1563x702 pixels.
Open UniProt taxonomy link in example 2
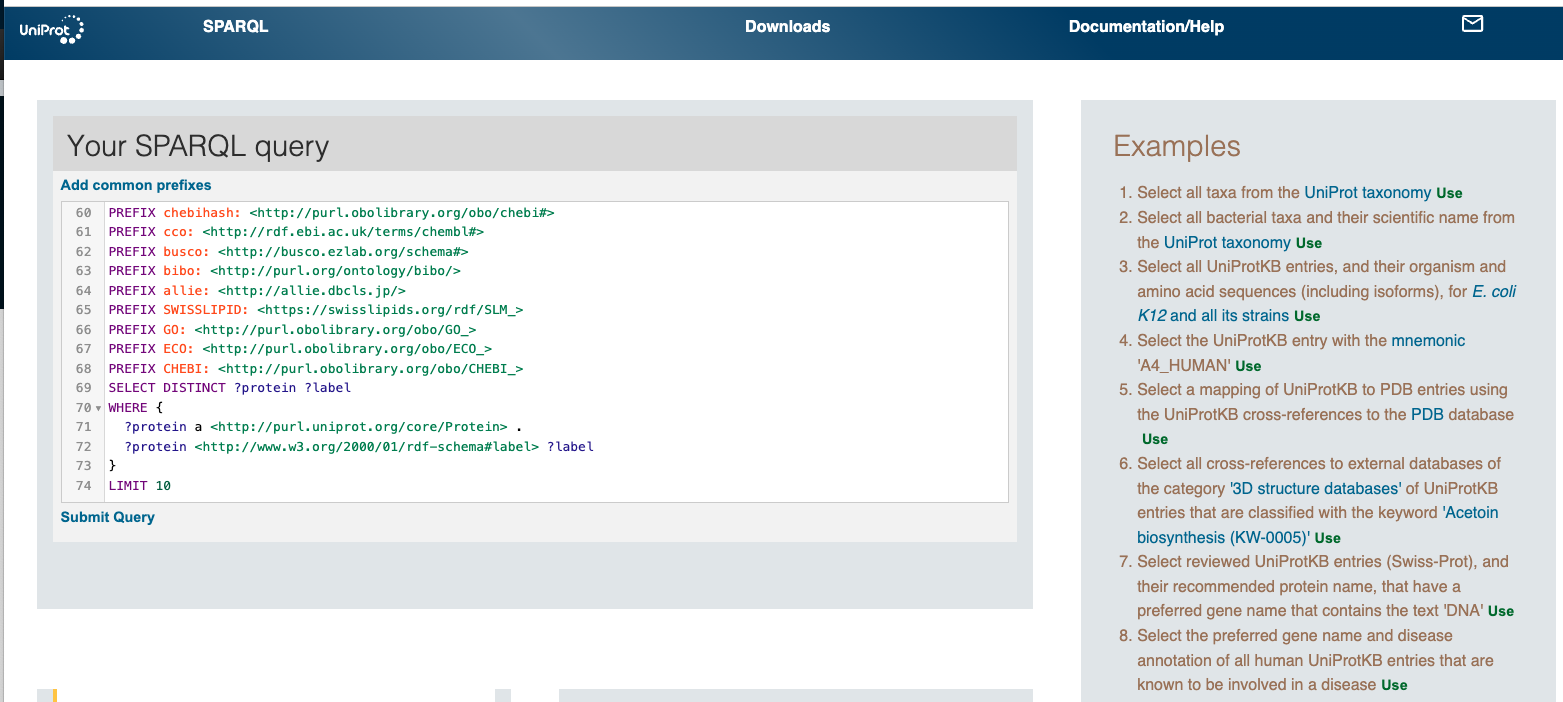(1227, 242)
